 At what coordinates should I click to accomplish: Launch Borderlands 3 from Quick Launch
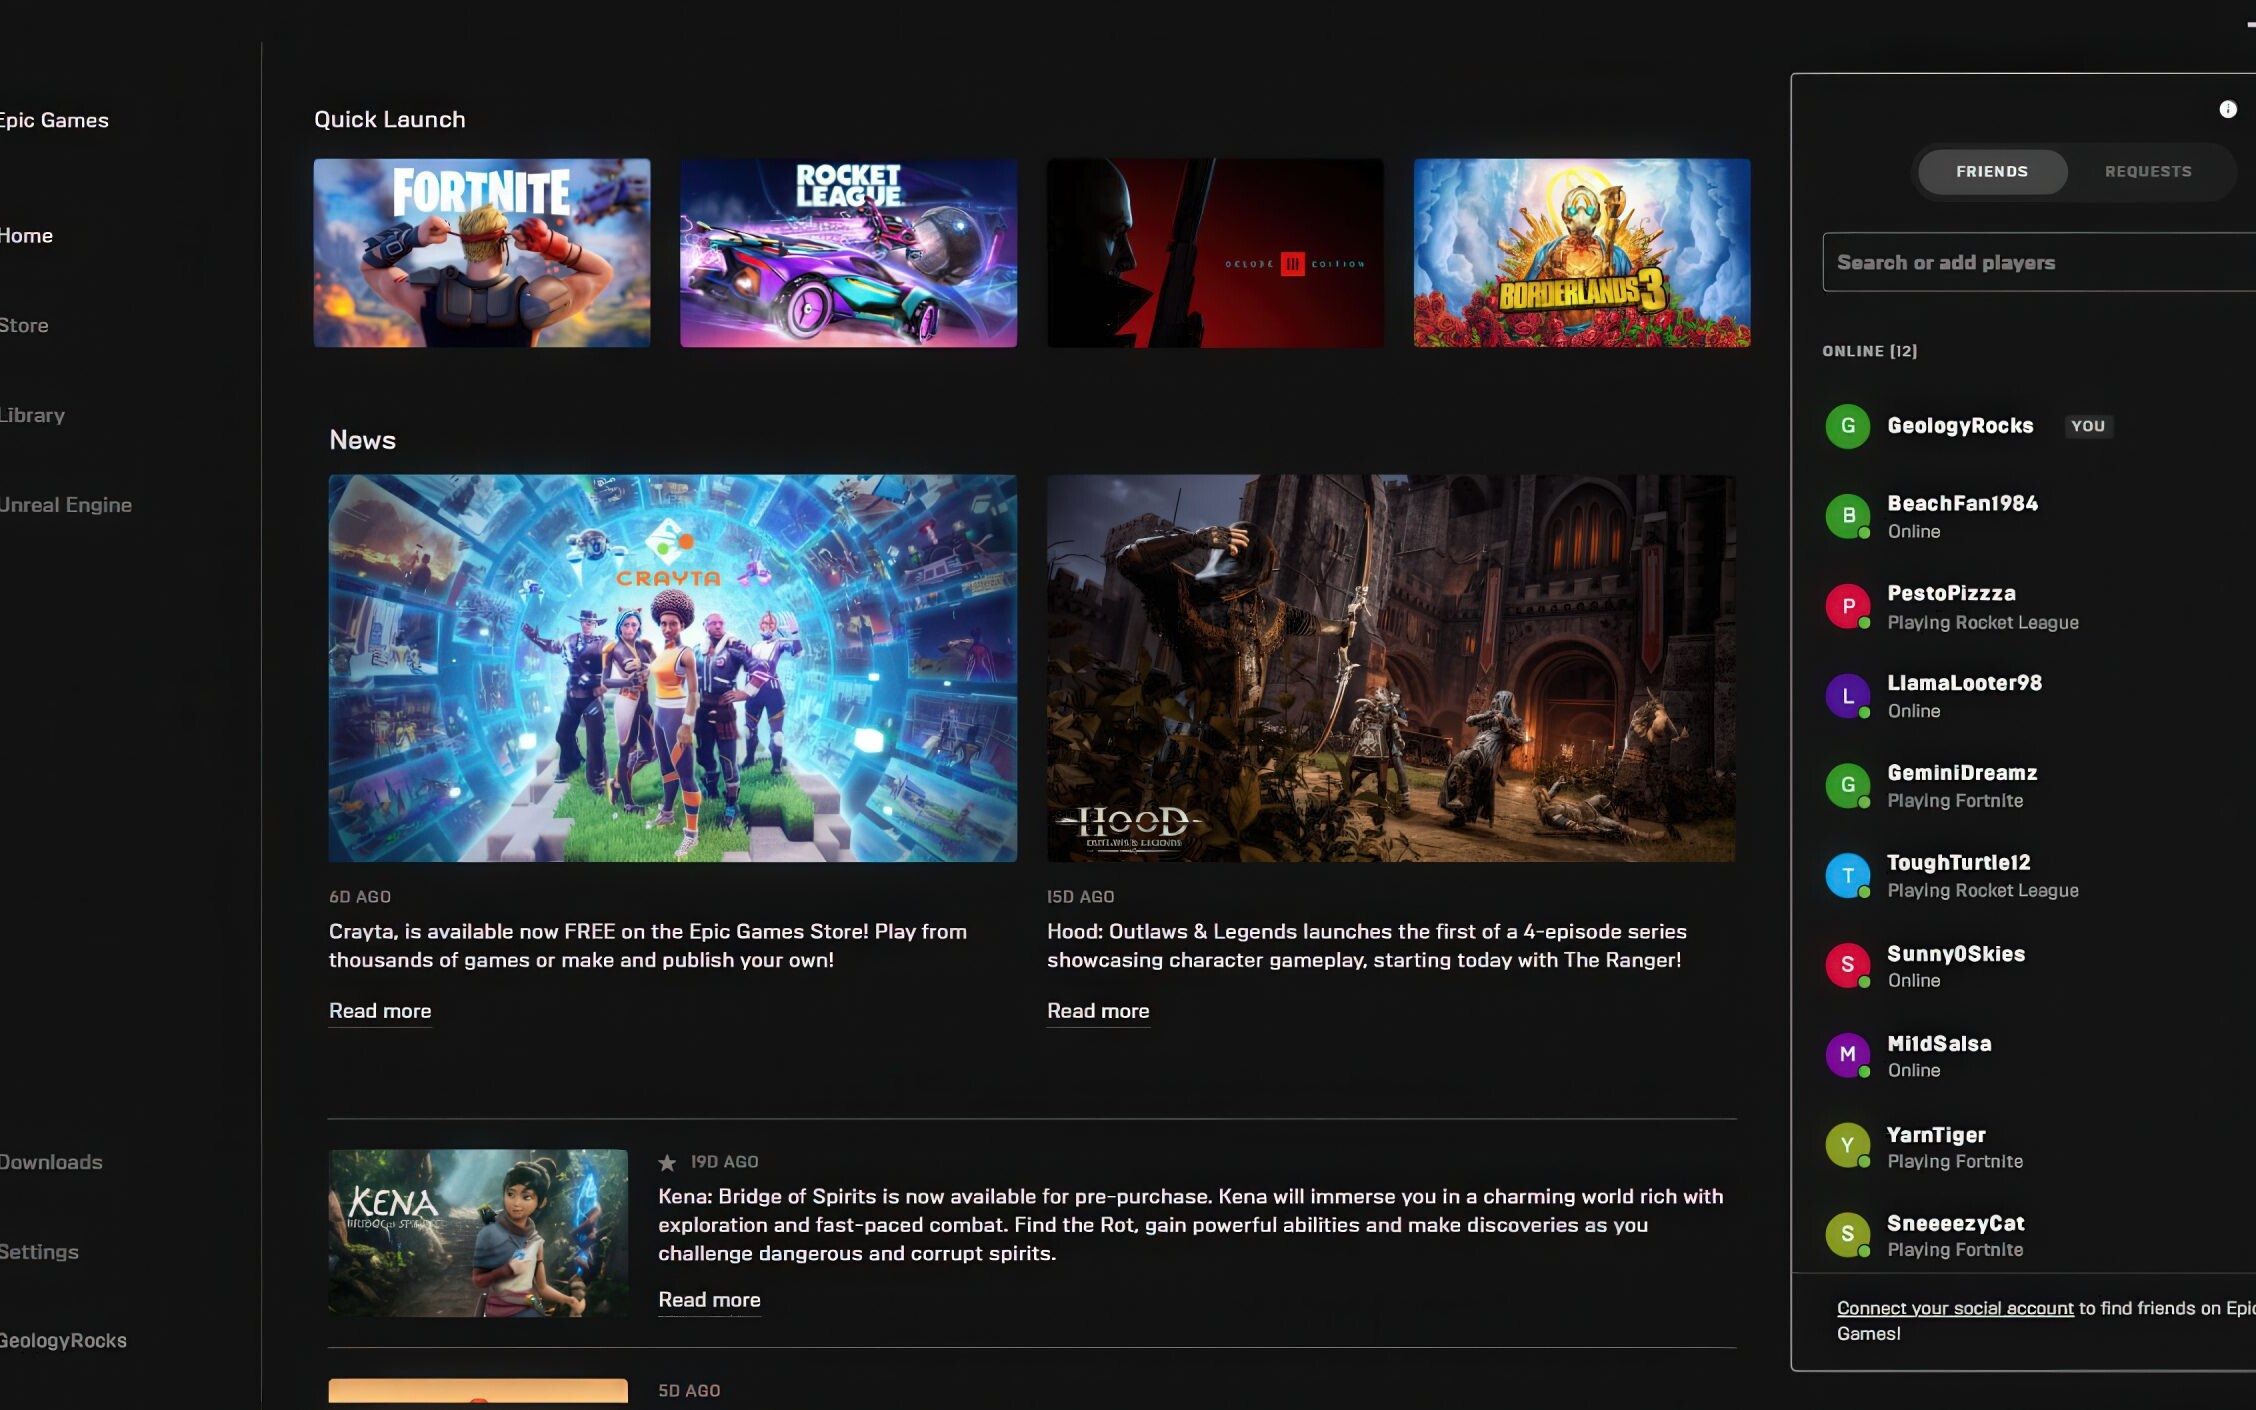click(x=1582, y=253)
